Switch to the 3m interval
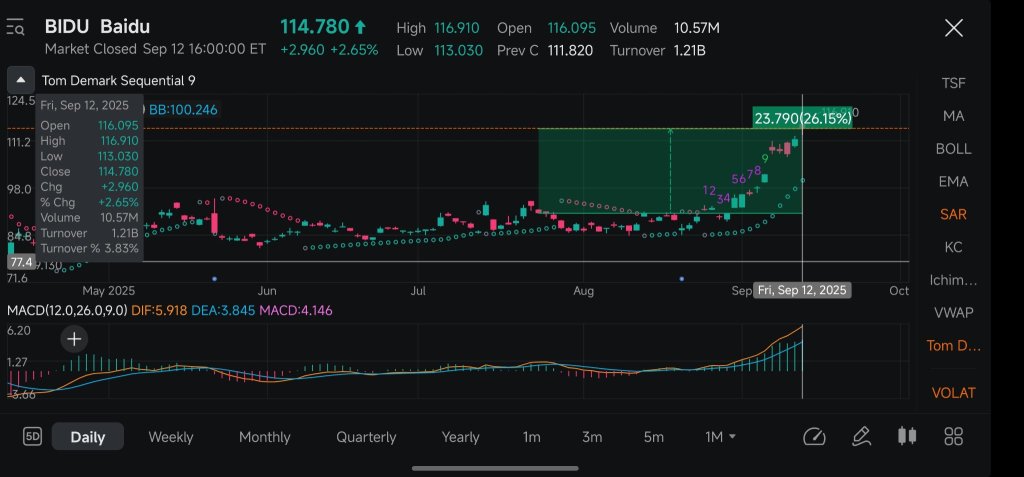Screen dimensions: 1024x477 pos(592,437)
